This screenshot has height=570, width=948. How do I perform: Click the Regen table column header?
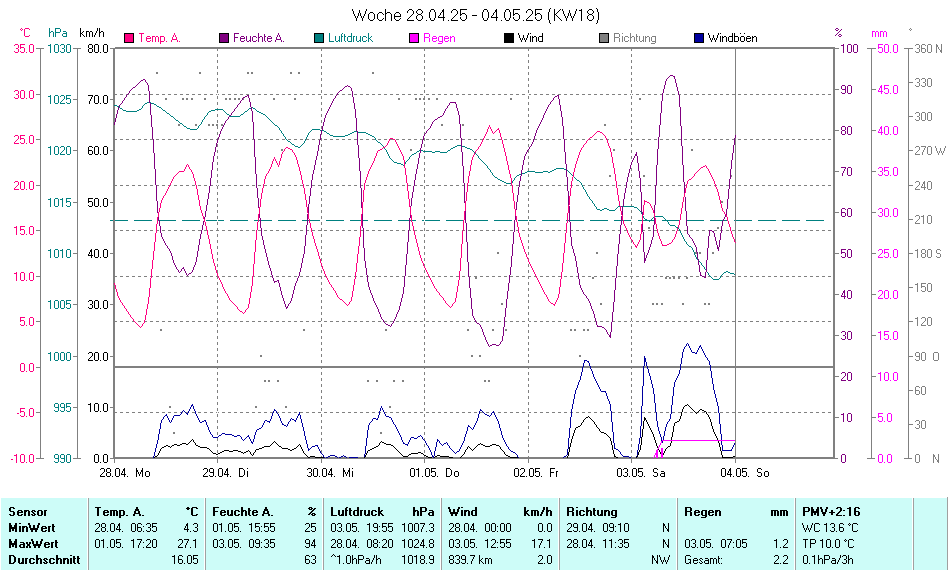703,512
